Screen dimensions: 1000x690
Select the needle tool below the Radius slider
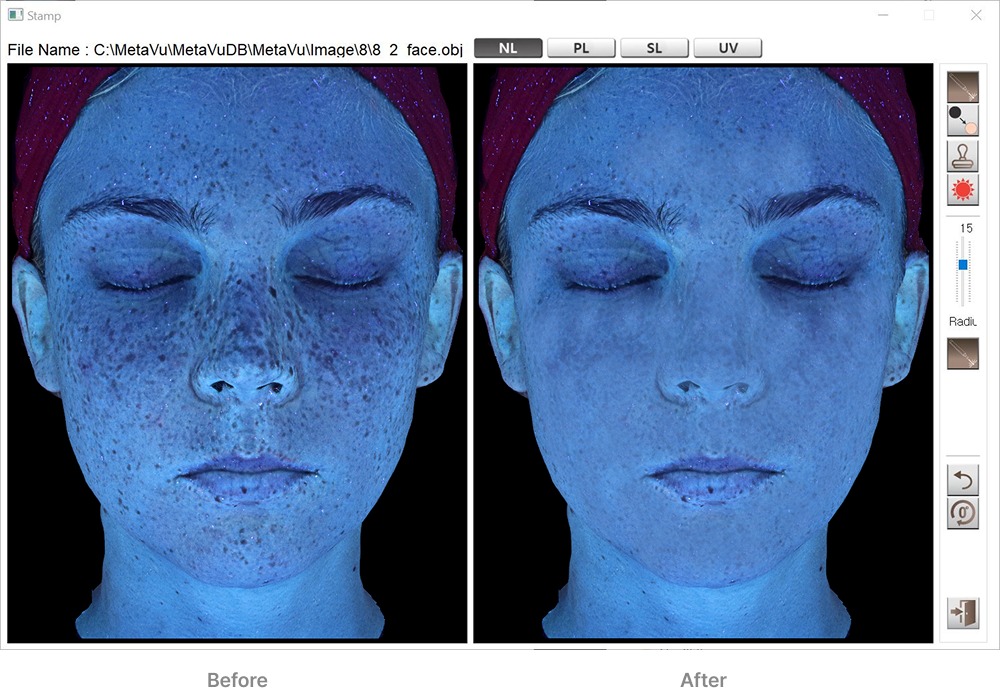coord(961,353)
